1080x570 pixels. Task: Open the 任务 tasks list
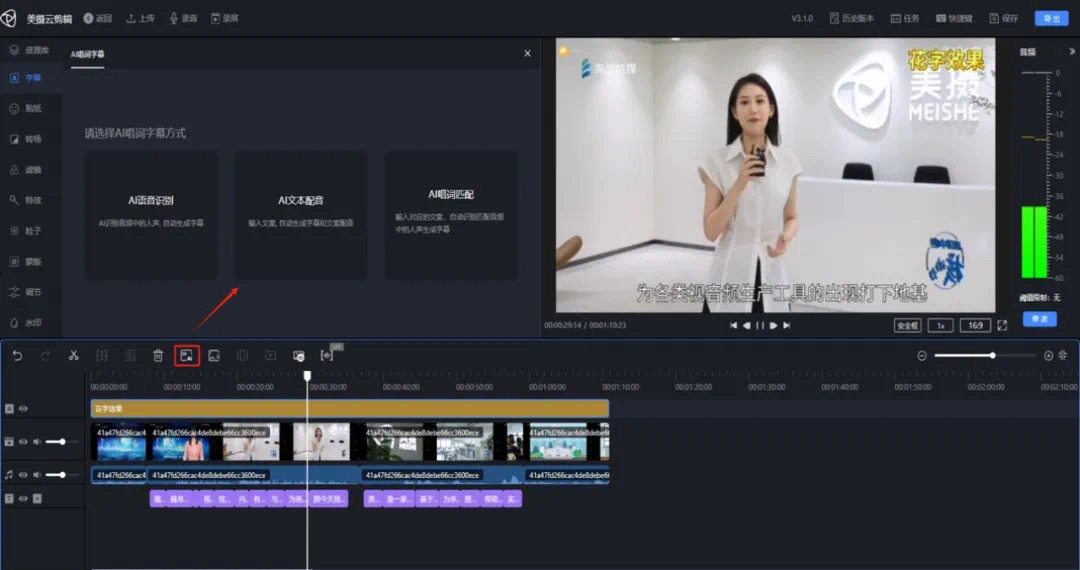(x=905, y=19)
